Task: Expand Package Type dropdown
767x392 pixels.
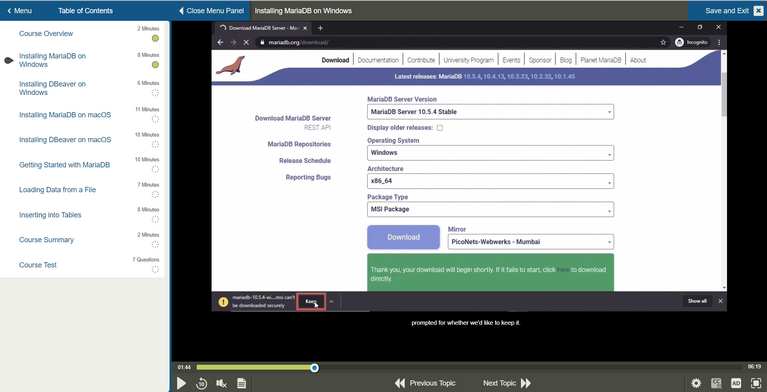Action: coord(490,209)
